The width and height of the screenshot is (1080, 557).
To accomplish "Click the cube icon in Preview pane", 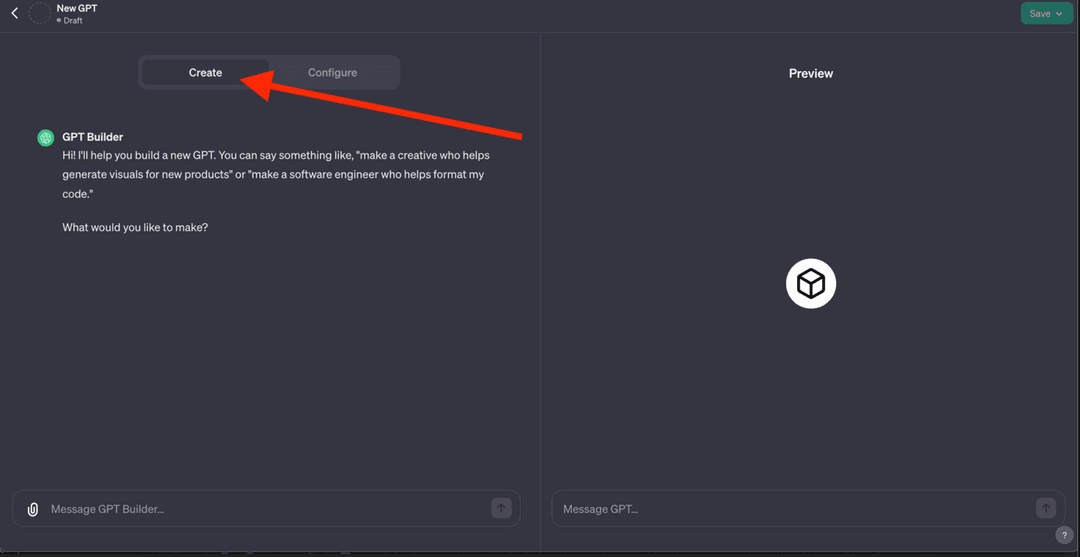I will [810, 285].
